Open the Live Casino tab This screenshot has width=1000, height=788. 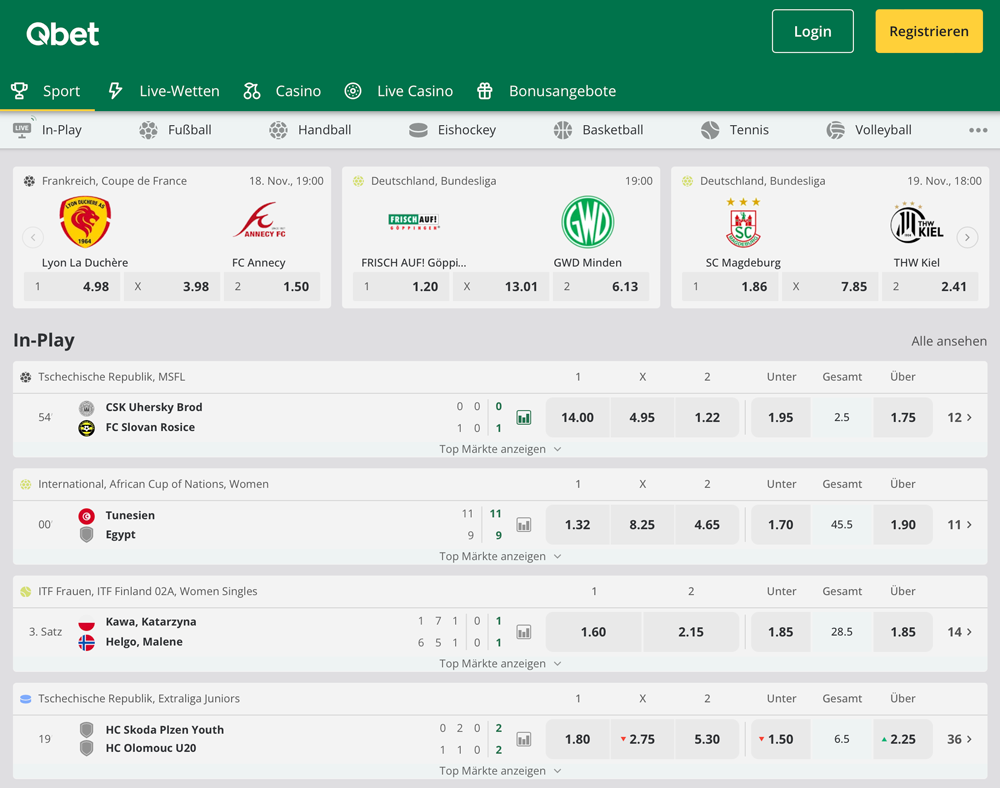(399, 91)
